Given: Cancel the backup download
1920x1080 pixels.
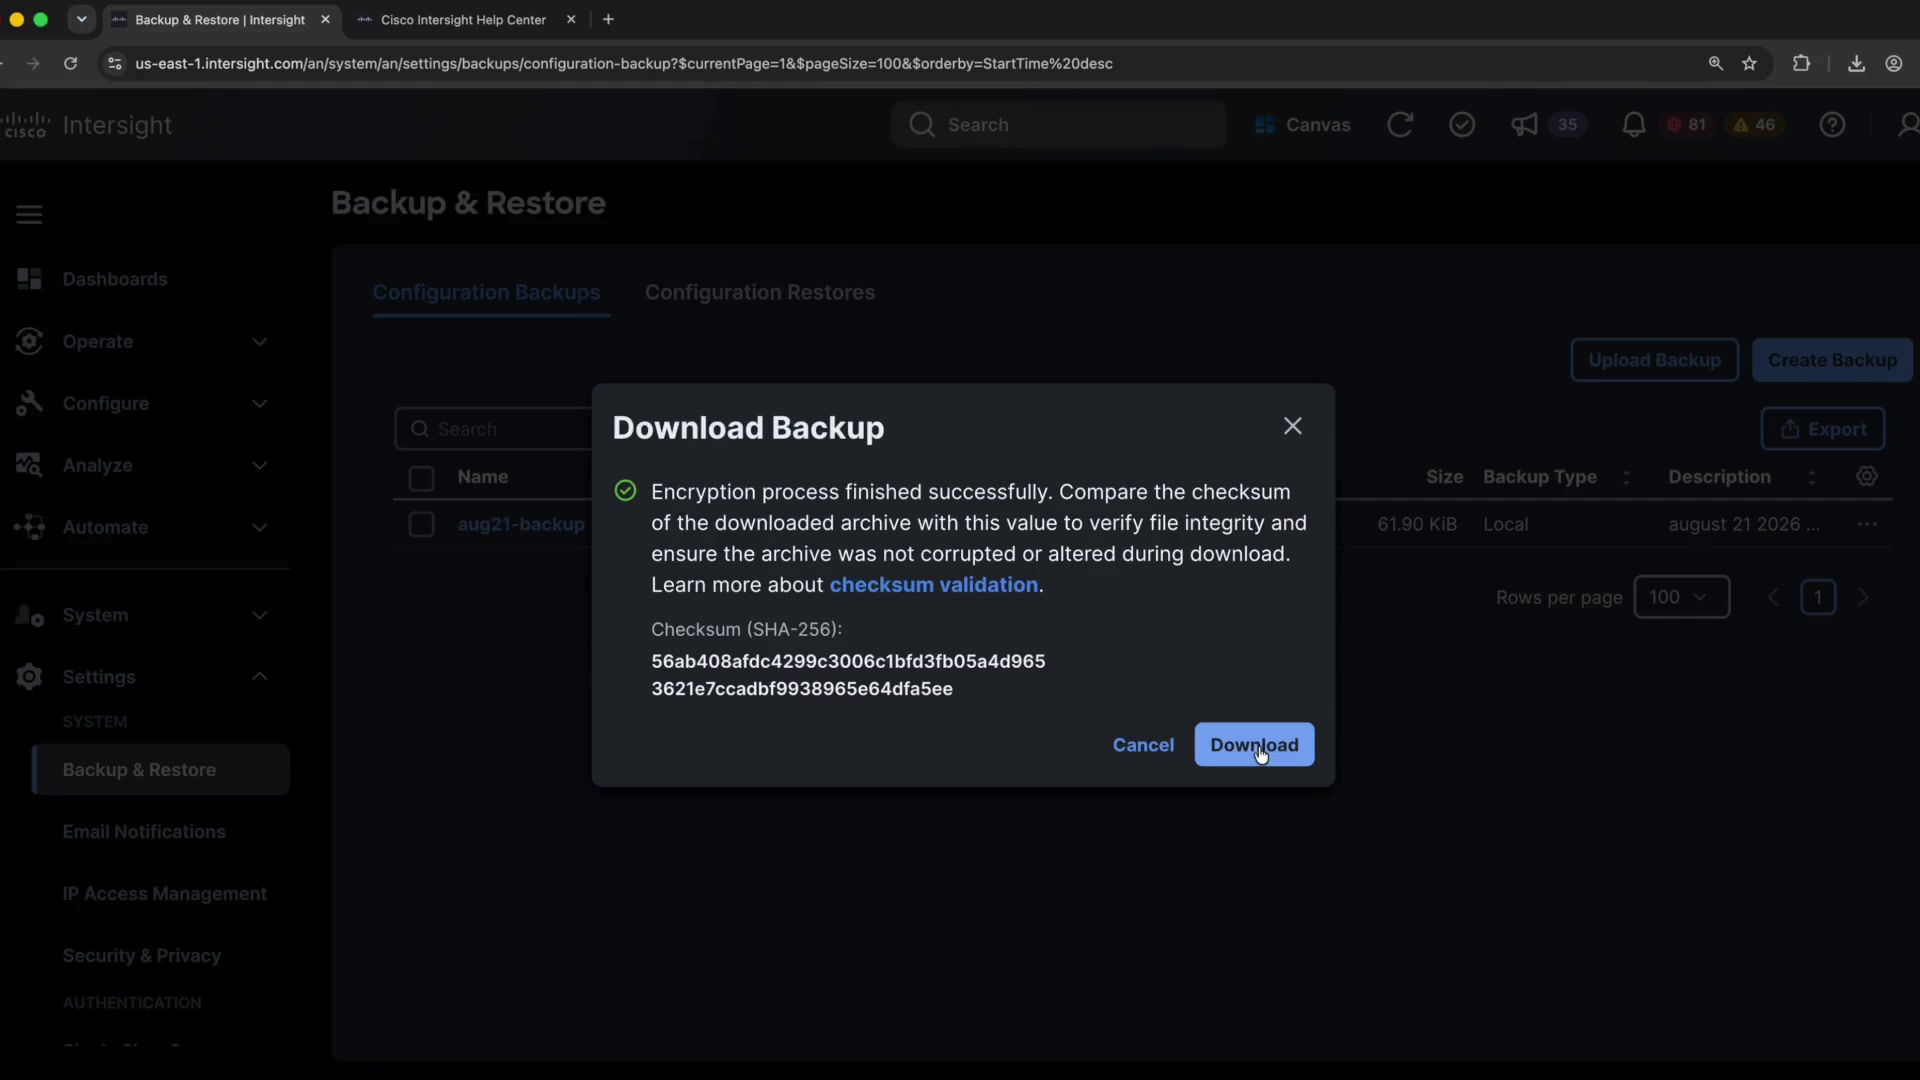Looking at the screenshot, I should 1143,745.
